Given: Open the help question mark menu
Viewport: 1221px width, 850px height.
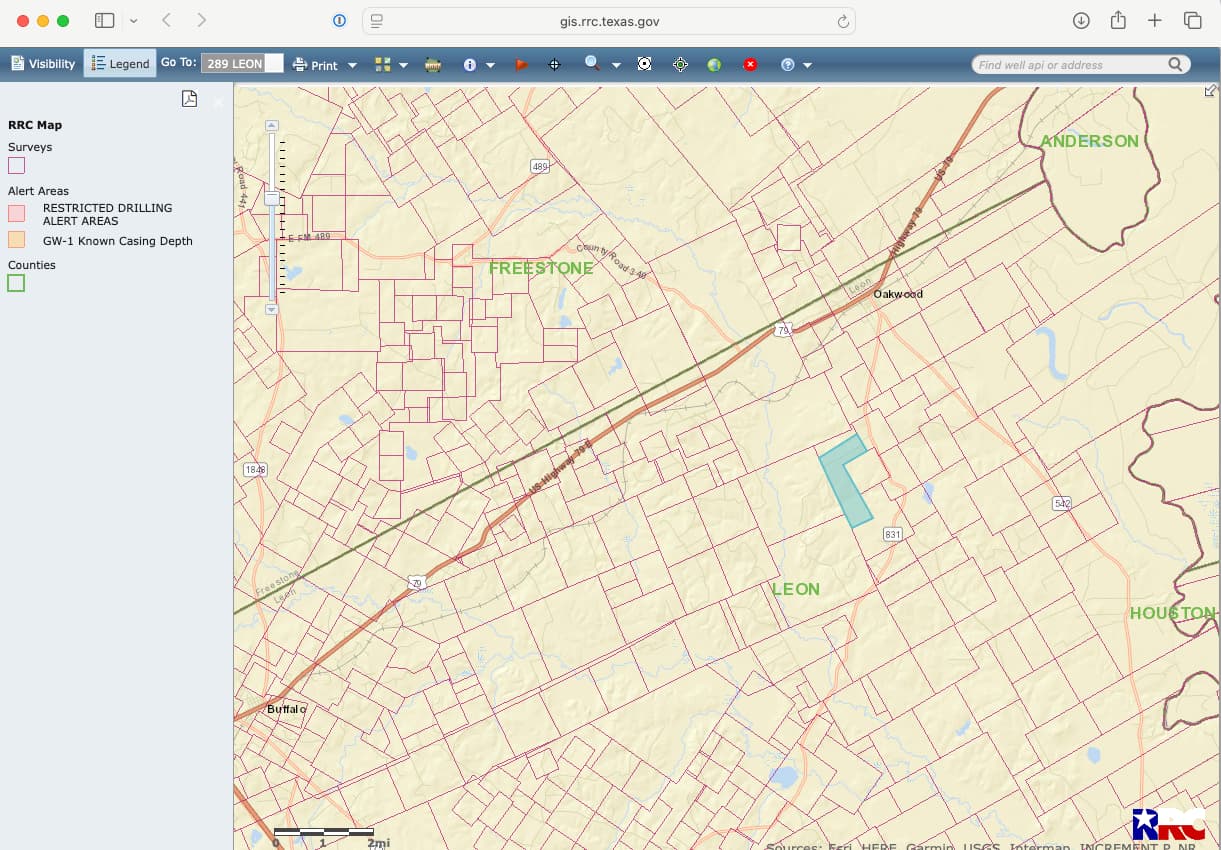Looking at the screenshot, I should [x=788, y=65].
